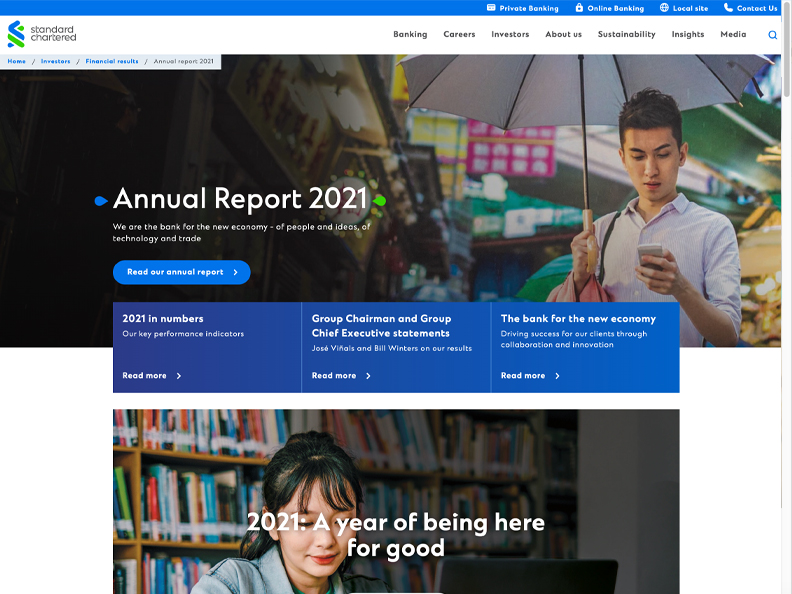Click the Financial results breadcrumb
This screenshot has width=792, height=594.
pos(112,61)
